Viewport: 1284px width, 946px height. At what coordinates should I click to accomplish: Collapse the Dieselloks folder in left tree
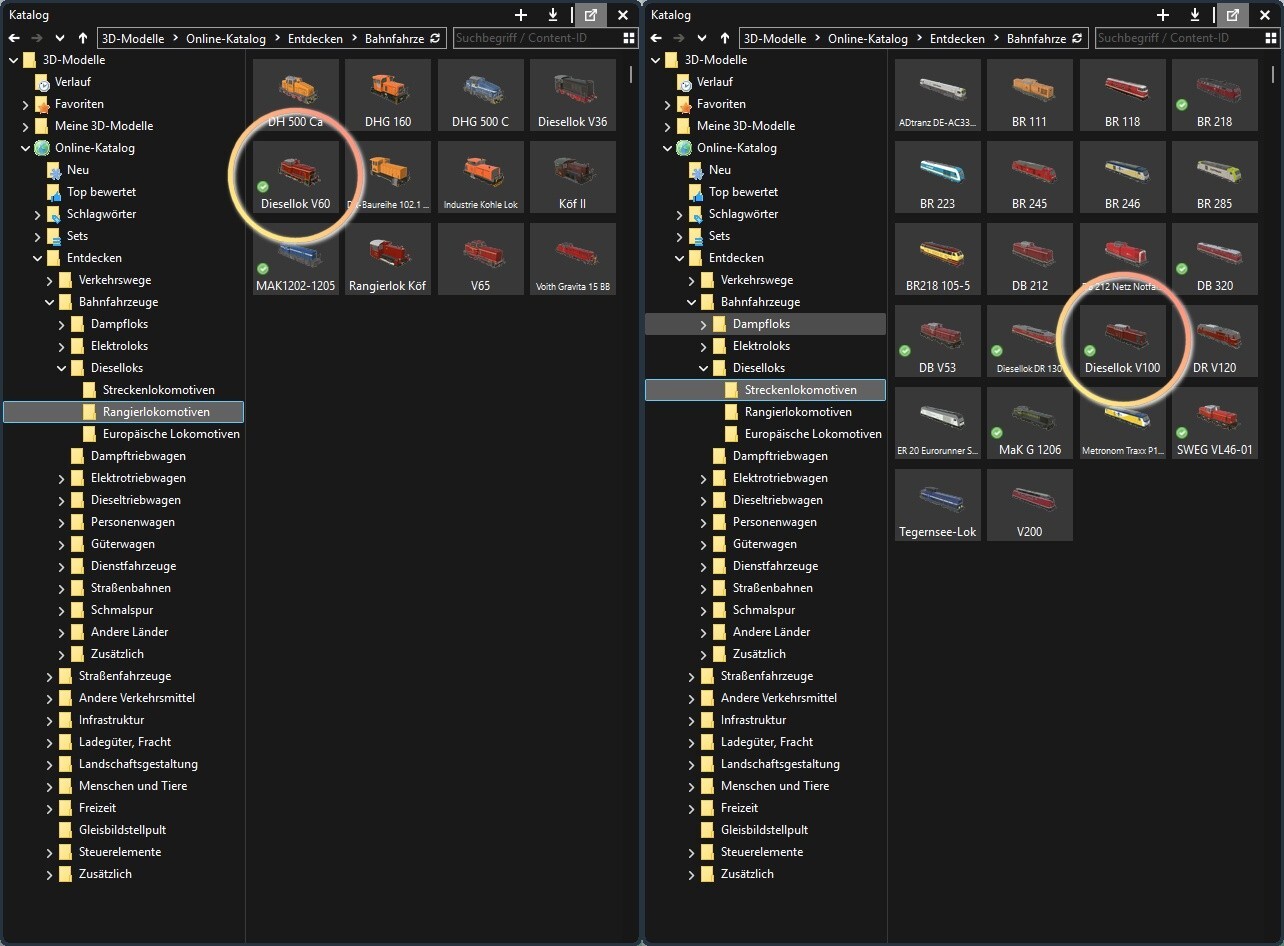(62, 368)
